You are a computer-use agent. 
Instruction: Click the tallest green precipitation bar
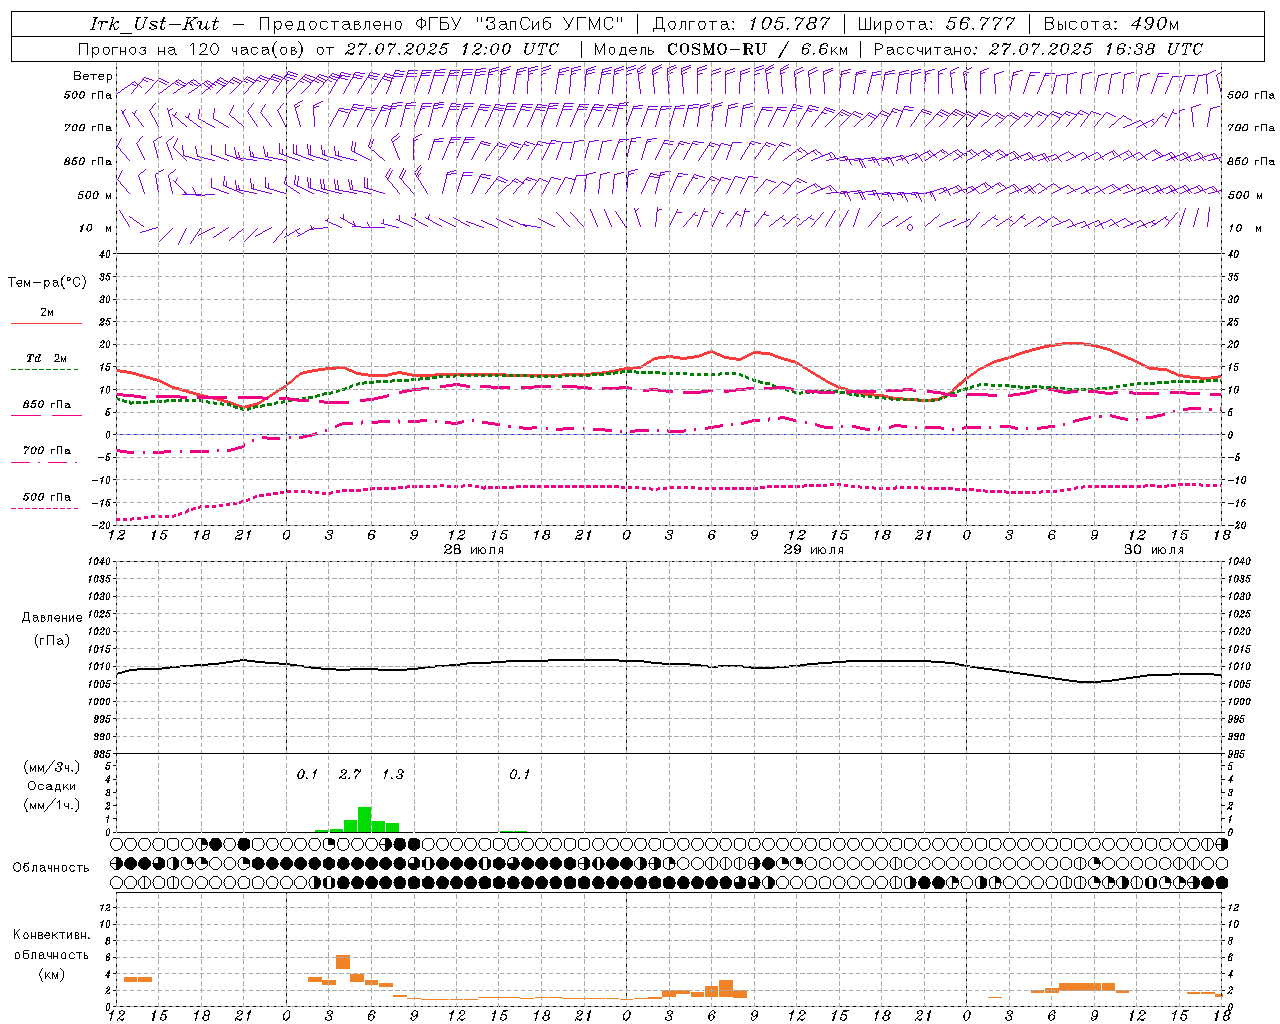pyautogui.click(x=364, y=819)
